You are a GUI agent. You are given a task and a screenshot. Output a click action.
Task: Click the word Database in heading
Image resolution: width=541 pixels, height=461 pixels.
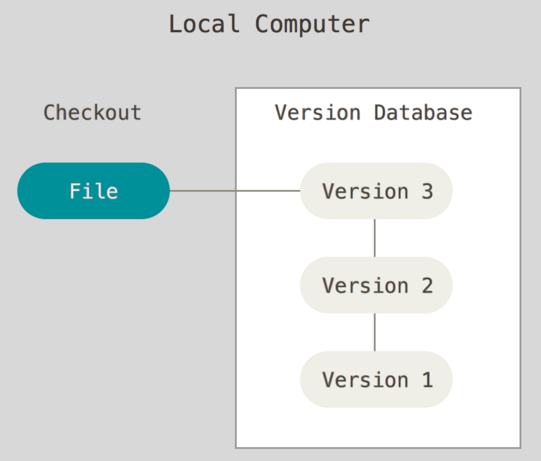423,112
